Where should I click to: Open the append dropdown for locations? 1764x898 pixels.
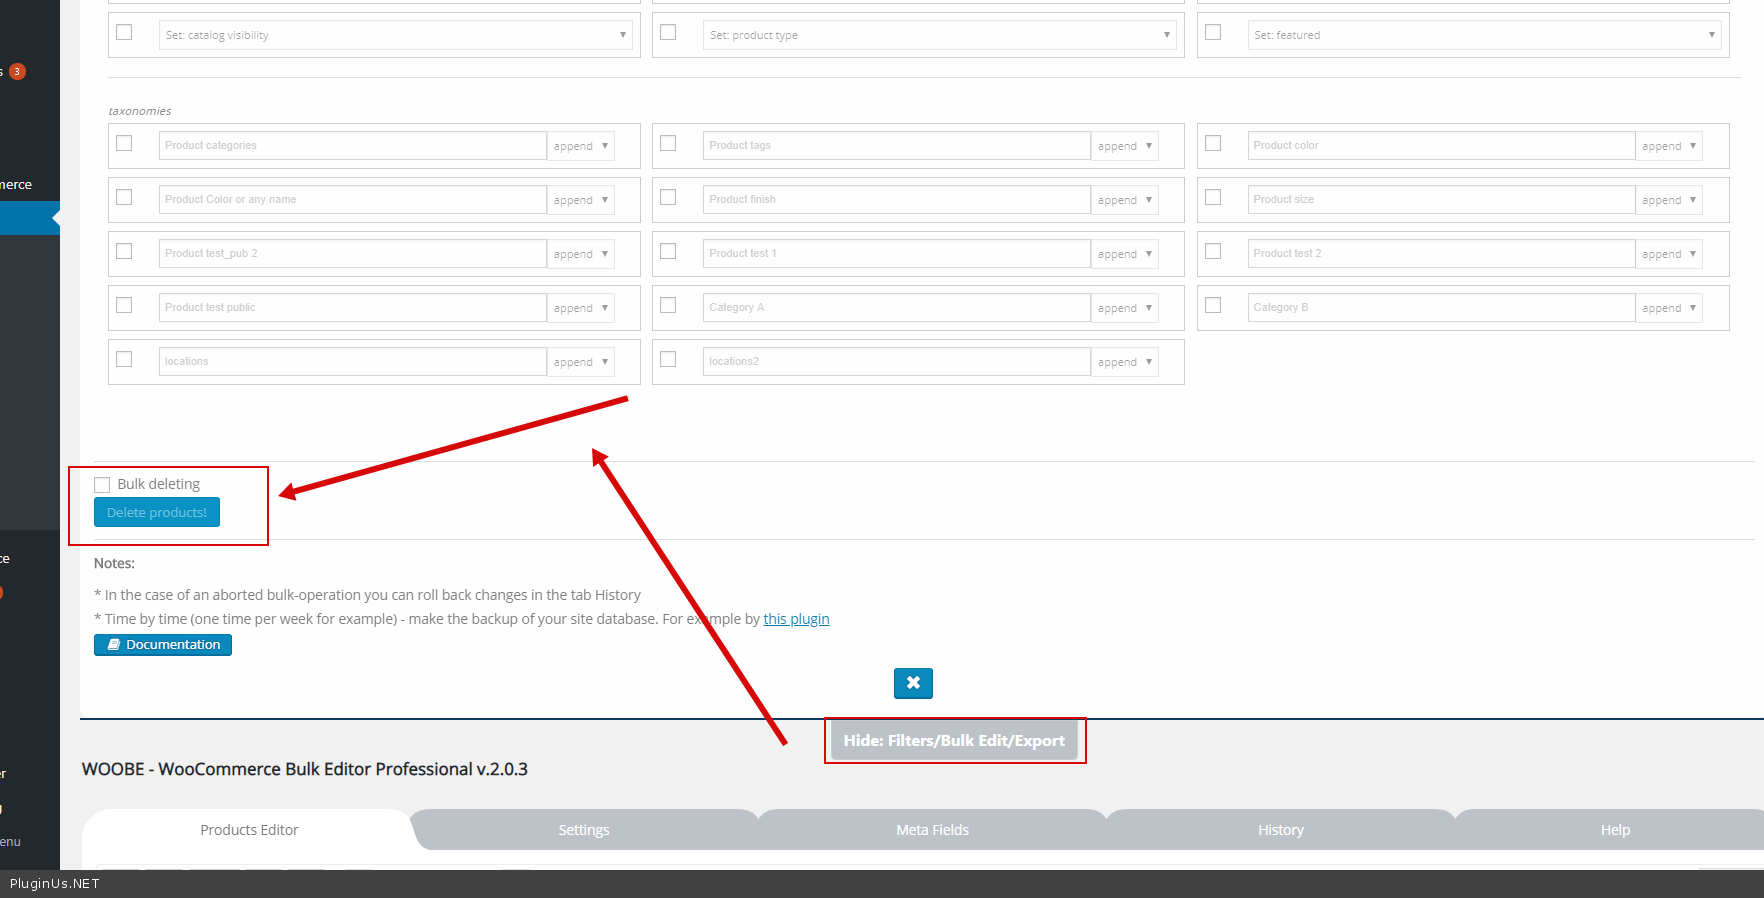pos(580,362)
